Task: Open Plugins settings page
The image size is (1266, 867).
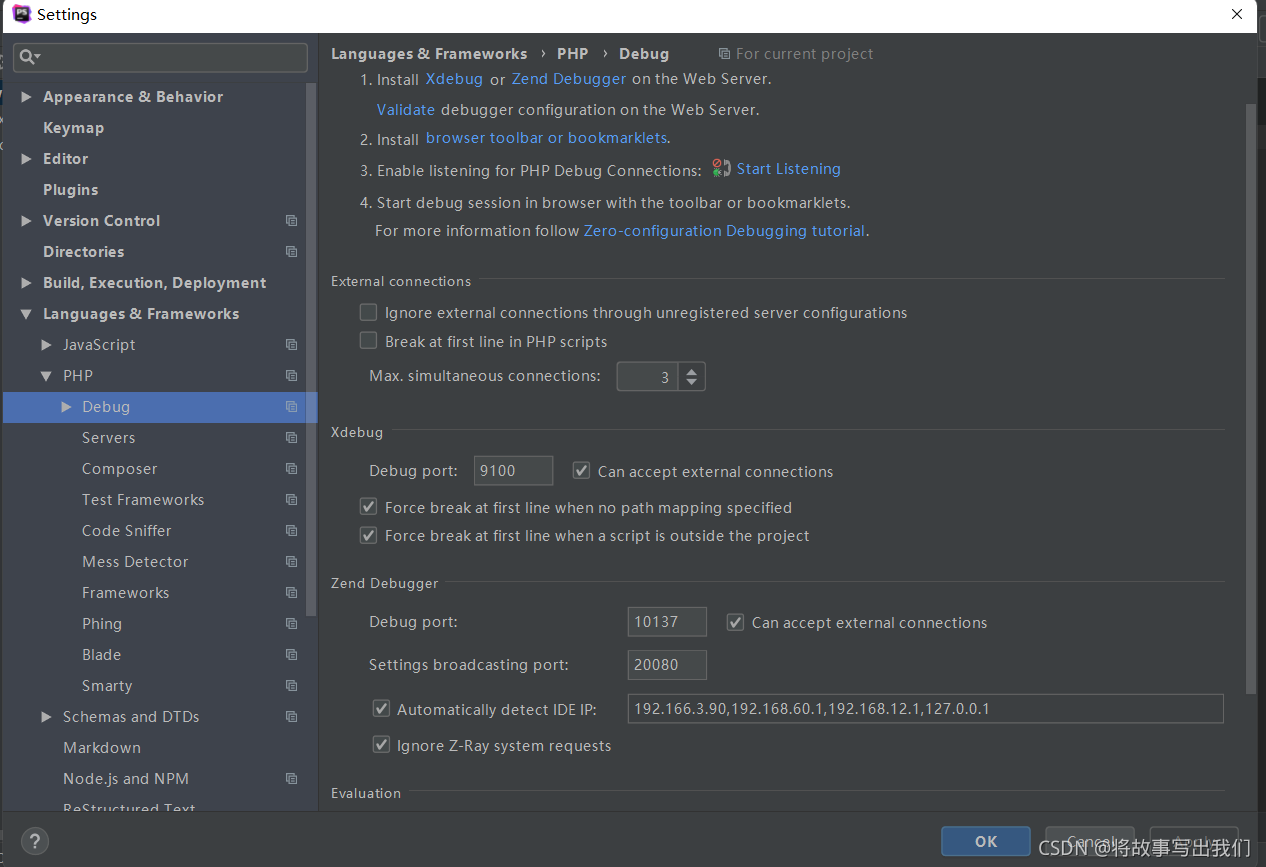Action: click(70, 190)
